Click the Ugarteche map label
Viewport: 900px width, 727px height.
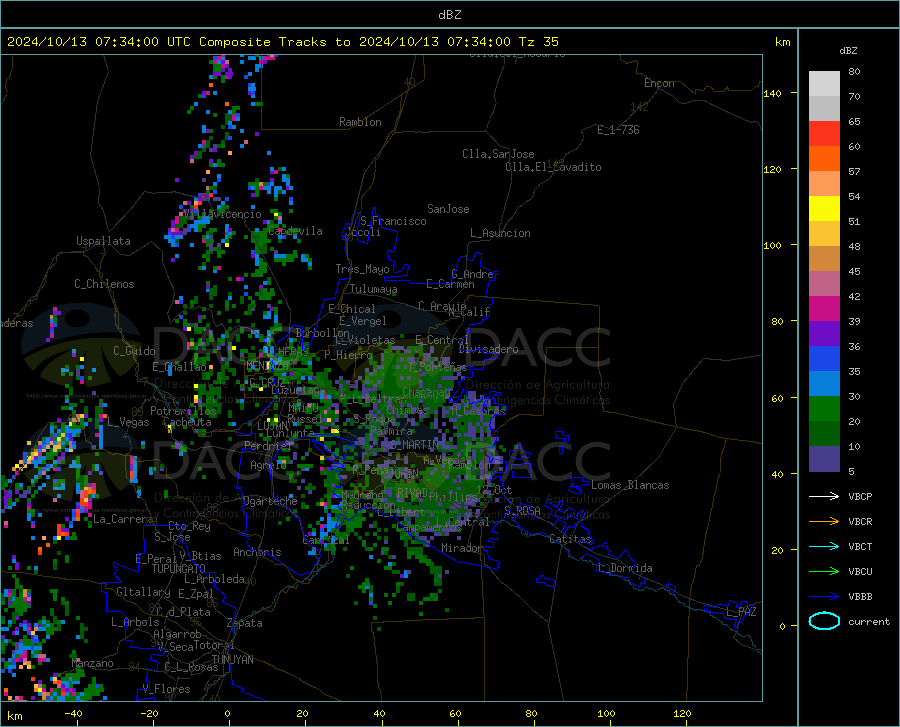click(270, 501)
